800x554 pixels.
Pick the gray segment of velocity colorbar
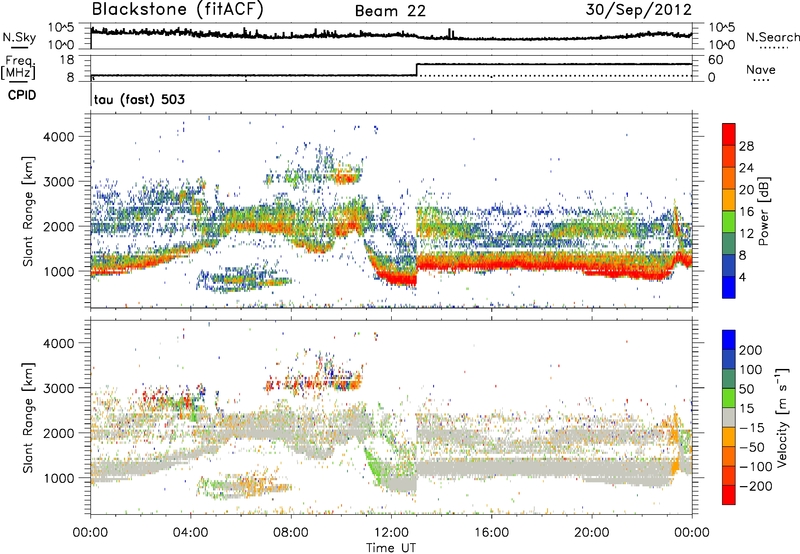pos(729,417)
